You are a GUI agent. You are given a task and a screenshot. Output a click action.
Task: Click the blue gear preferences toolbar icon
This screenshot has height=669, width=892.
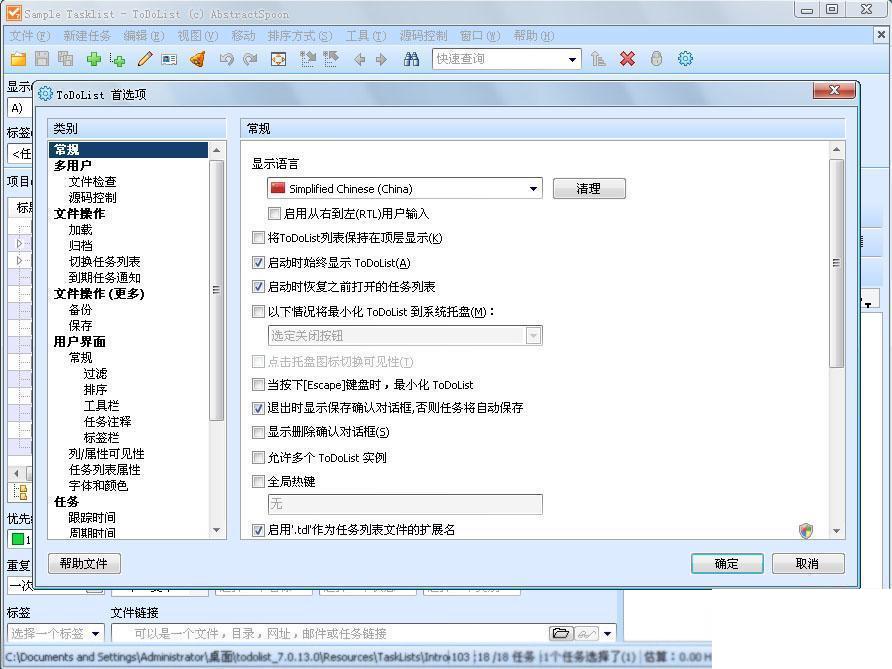point(685,59)
